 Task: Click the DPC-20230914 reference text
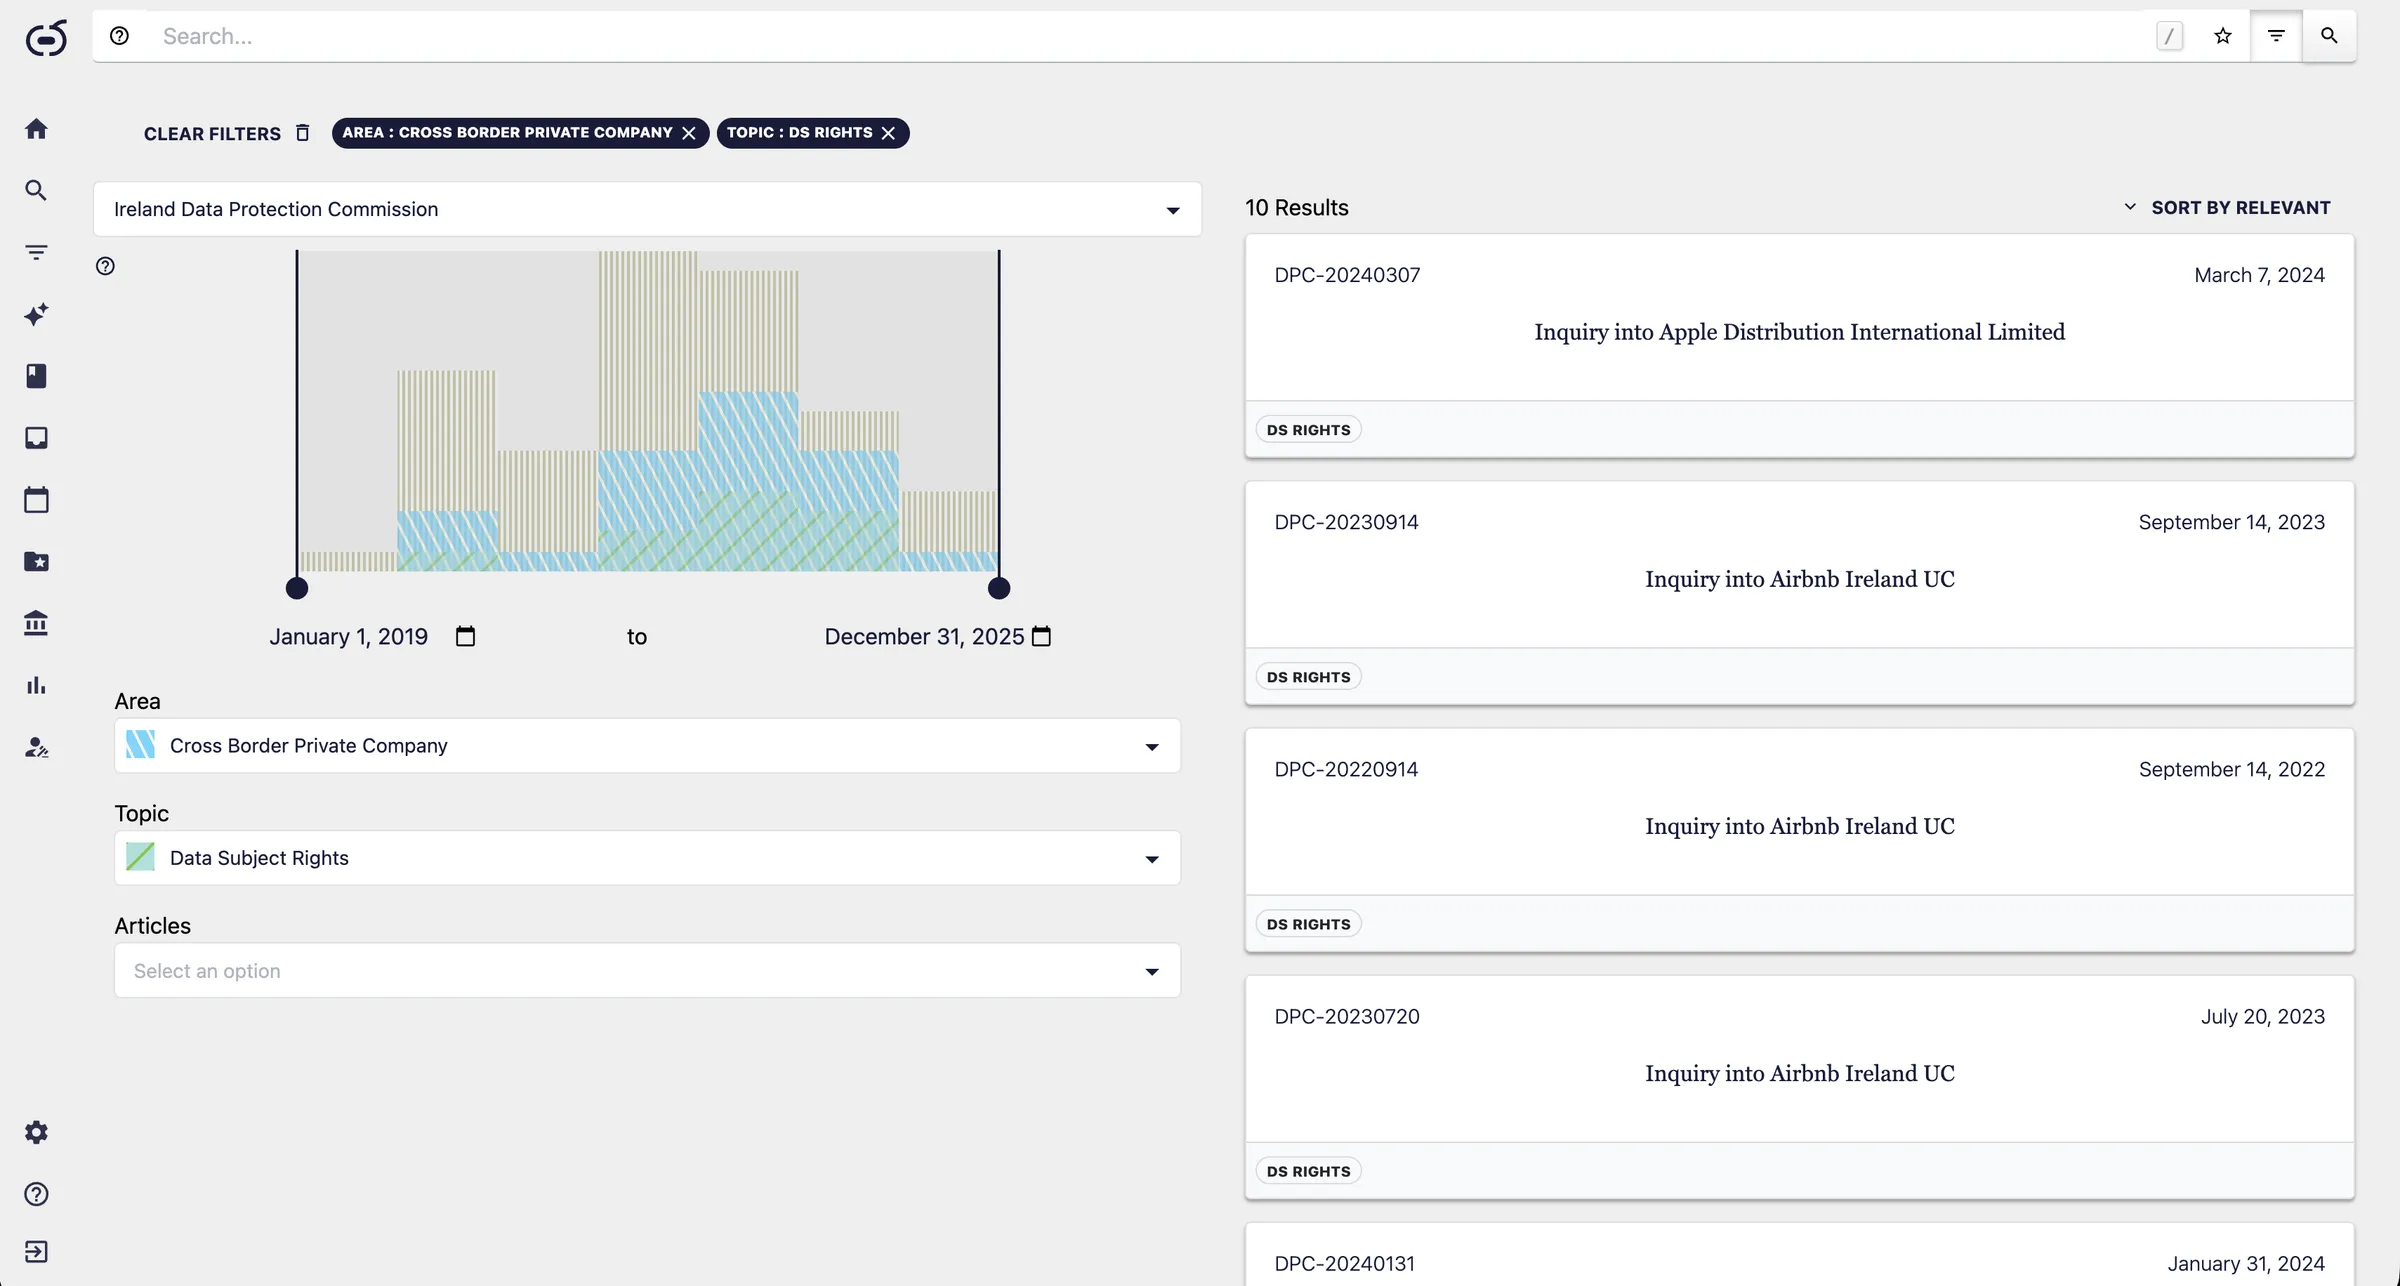click(1346, 522)
